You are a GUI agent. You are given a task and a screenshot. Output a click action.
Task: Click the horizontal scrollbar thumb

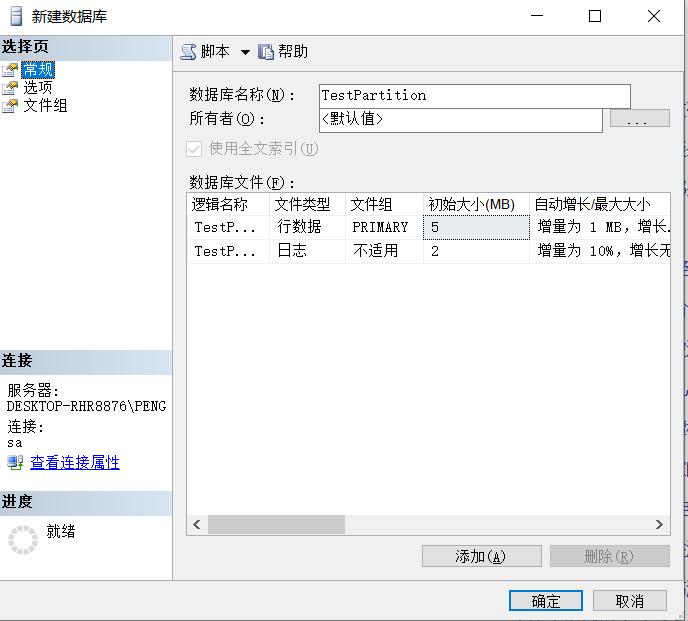(276, 525)
